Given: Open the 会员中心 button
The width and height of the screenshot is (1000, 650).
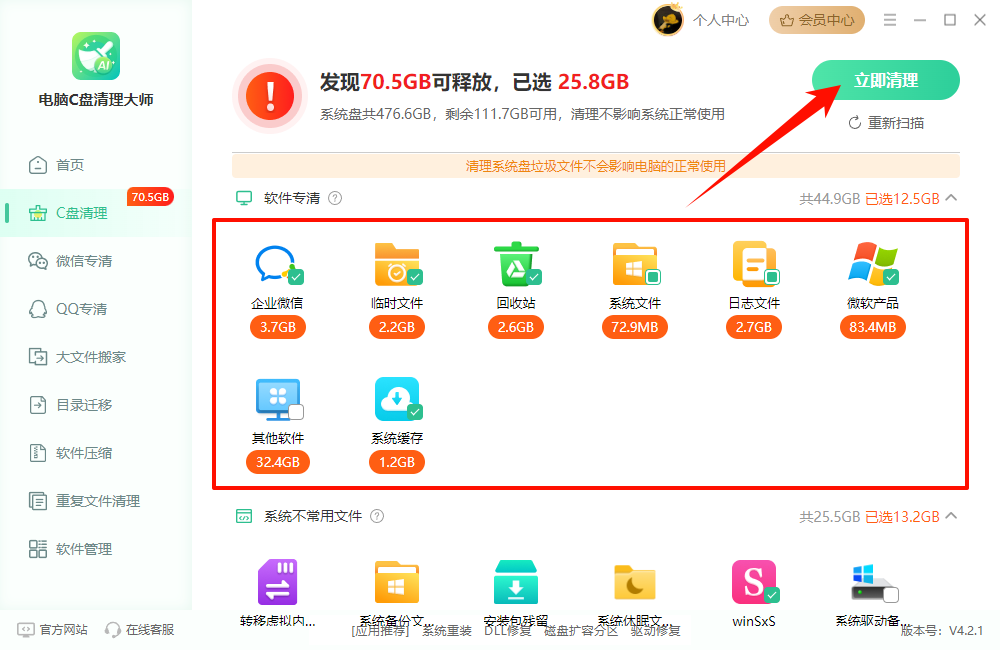Looking at the screenshot, I should [817, 20].
